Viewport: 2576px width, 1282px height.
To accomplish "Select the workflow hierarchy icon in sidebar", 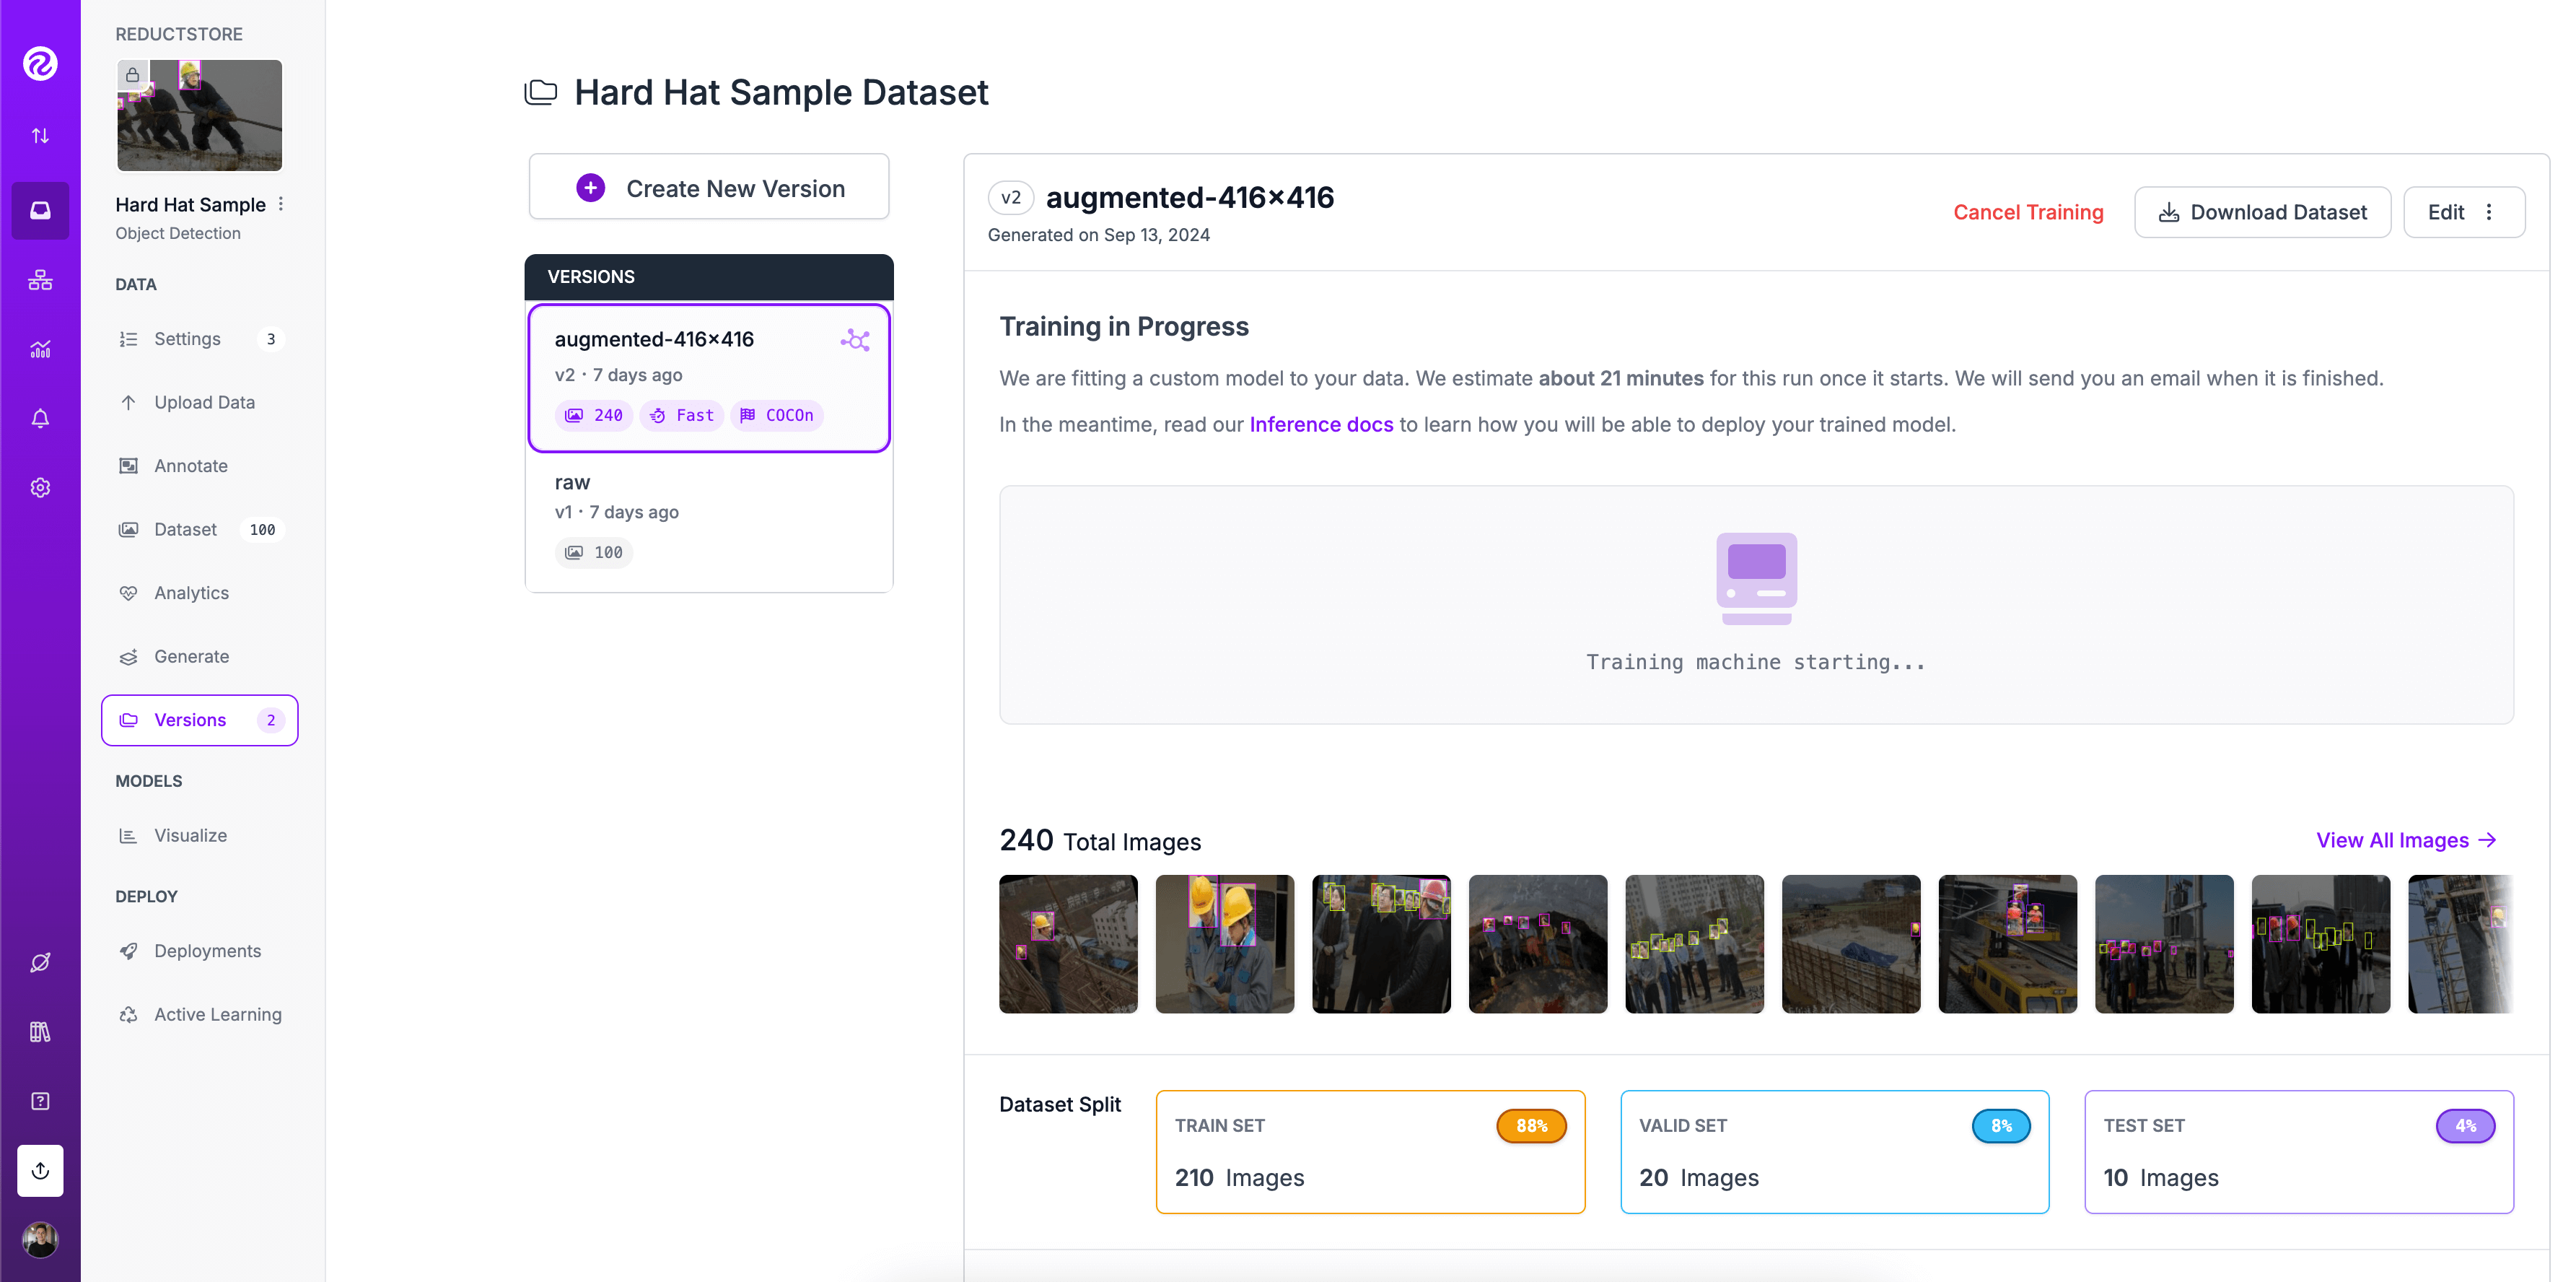I will 40,280.
